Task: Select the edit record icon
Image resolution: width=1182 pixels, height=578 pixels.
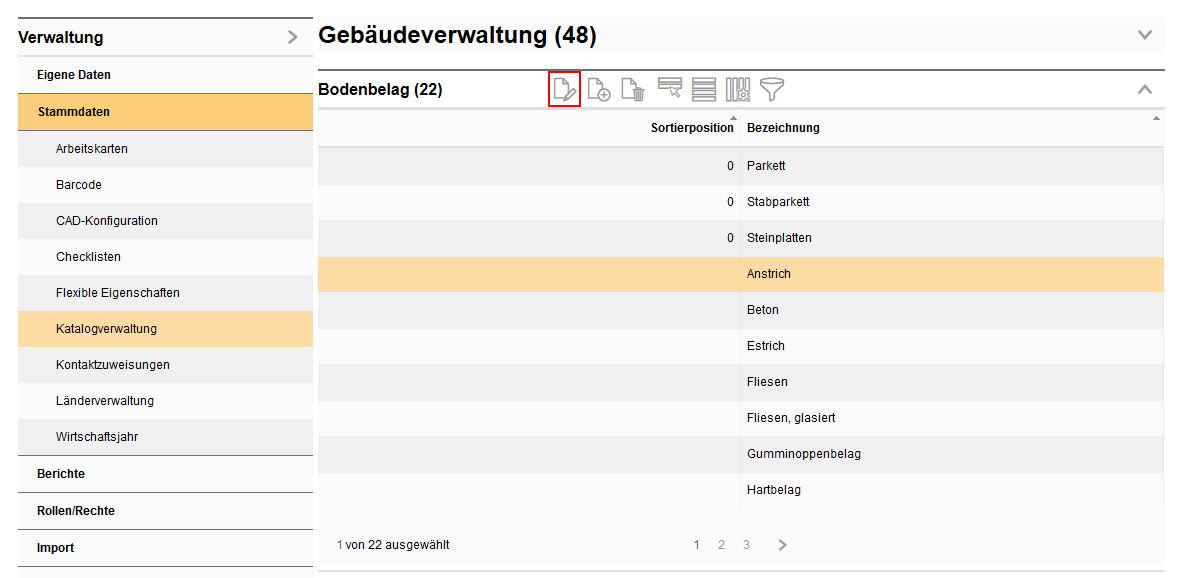Action: point(564,89)
